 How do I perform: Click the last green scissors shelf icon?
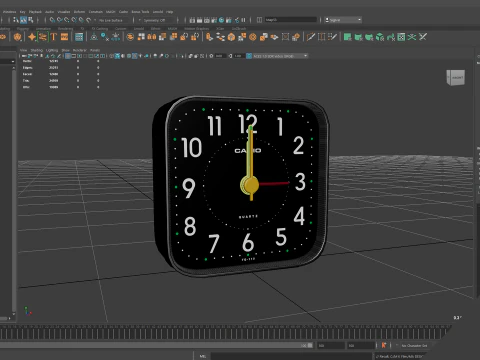[423, 37]
